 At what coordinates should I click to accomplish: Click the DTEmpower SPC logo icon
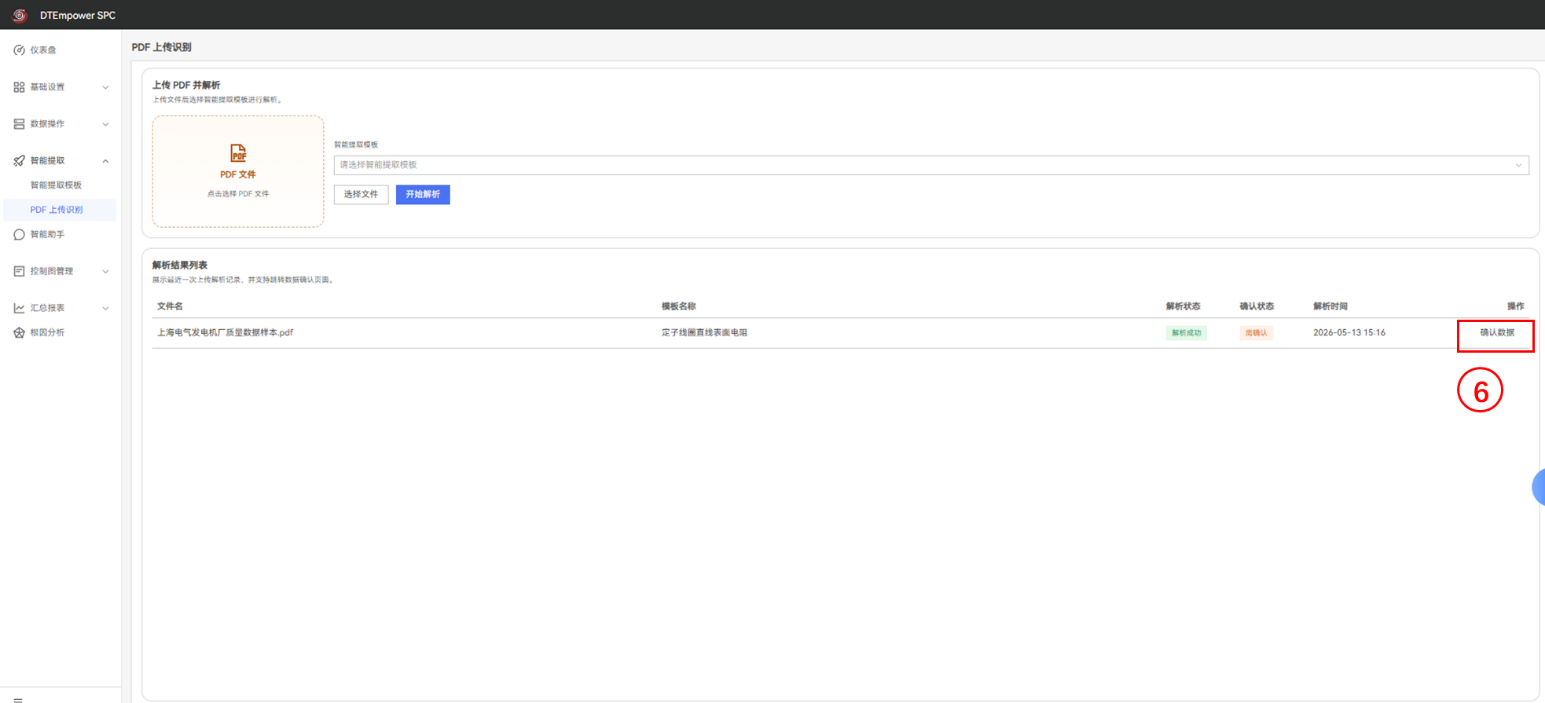click(x=19, y=15)
